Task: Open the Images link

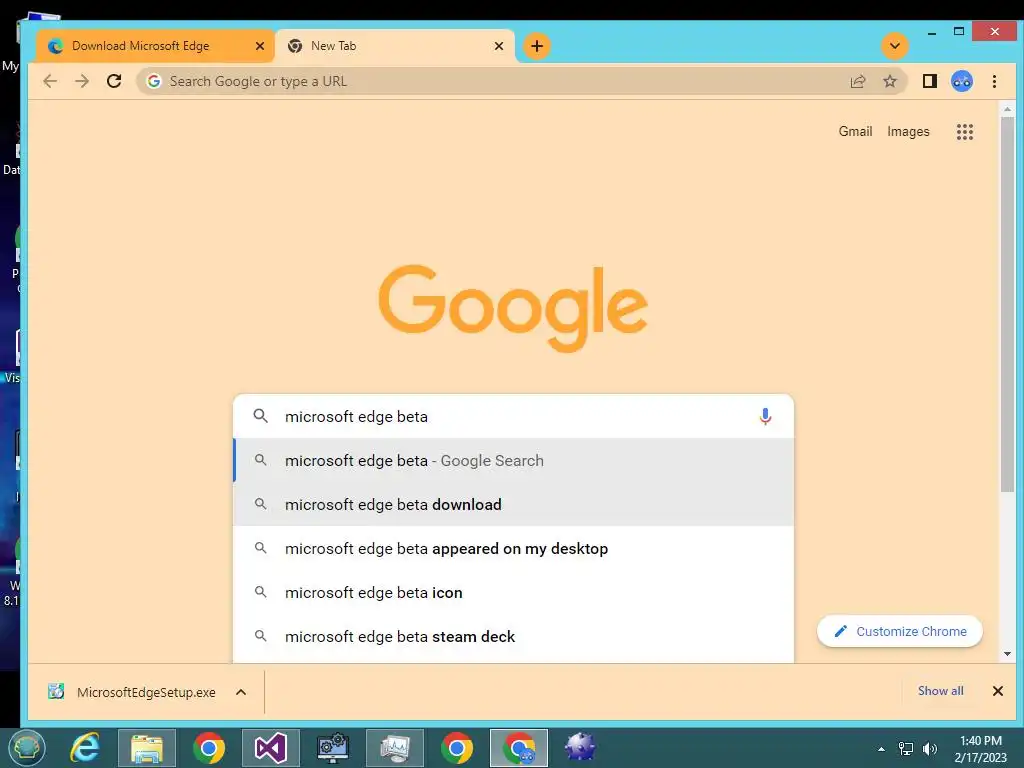Action: pos(908,131)
